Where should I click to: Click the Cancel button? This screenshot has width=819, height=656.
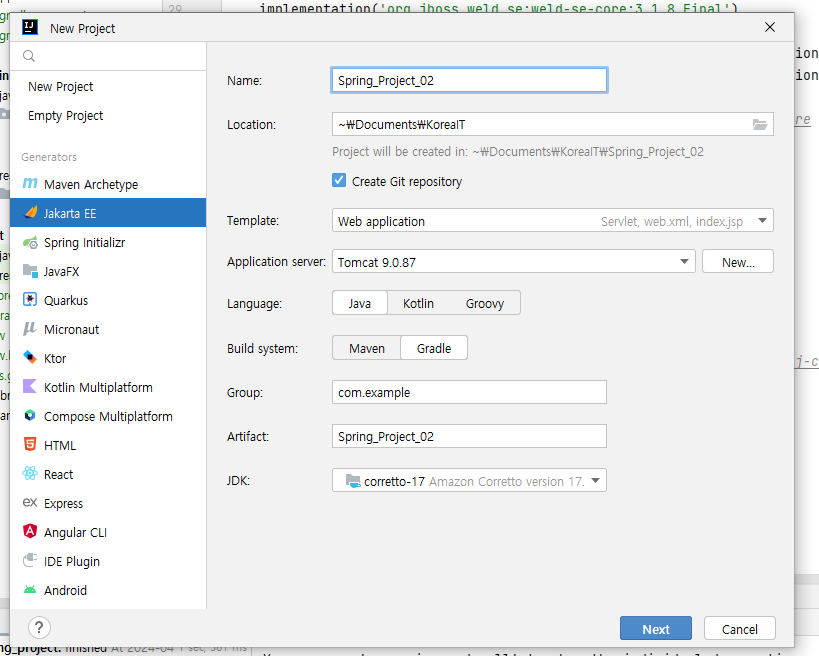(x=740, y=628)
